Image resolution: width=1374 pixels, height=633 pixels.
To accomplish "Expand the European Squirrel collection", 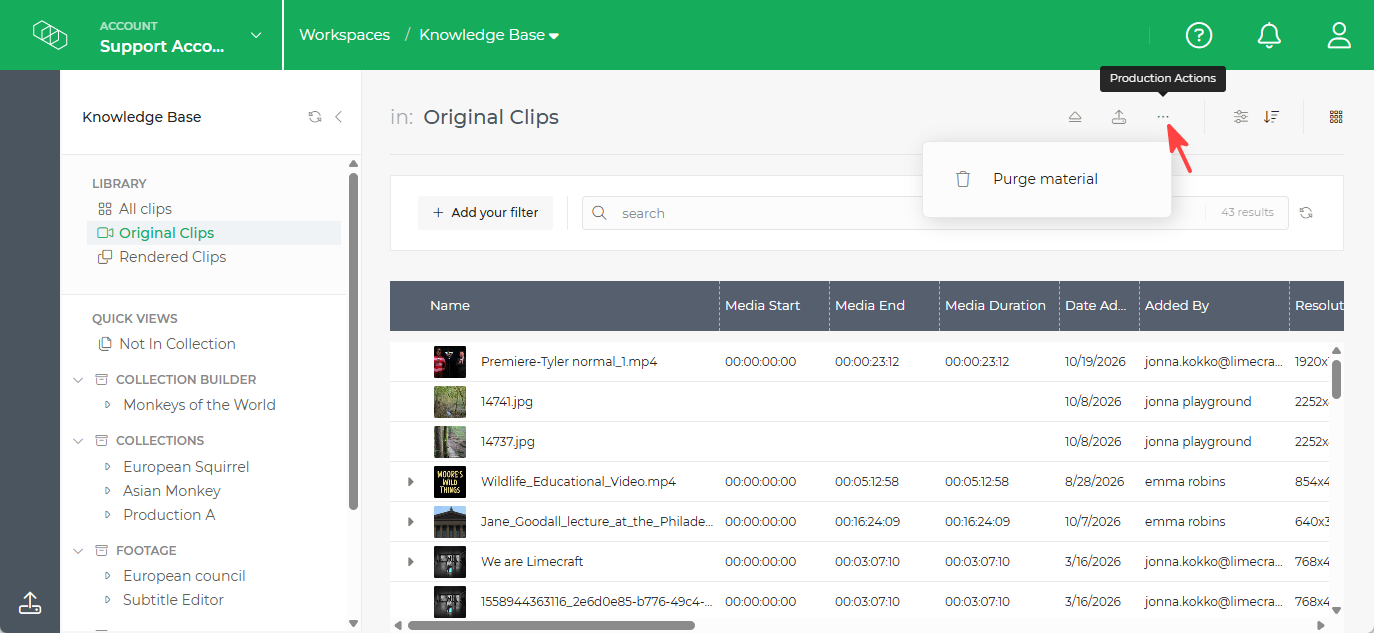I will (108, 467).
